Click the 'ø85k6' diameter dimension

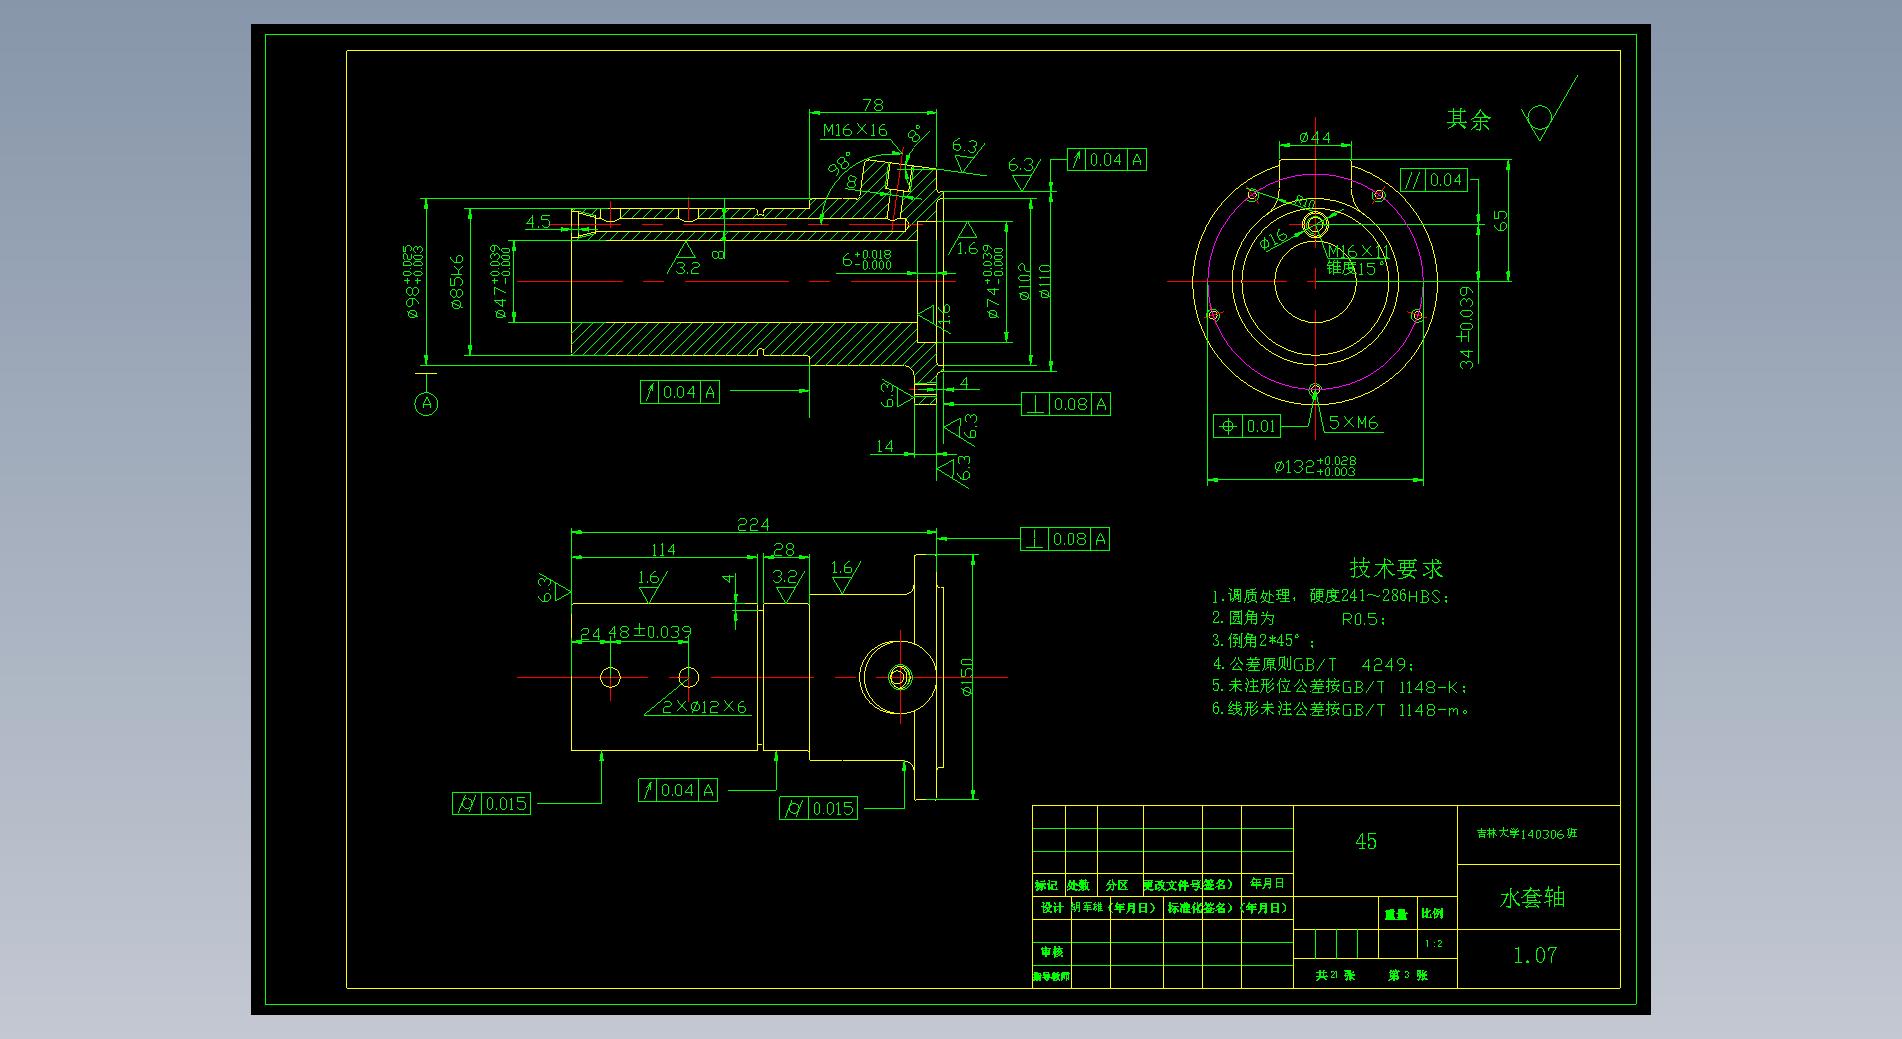457,282
